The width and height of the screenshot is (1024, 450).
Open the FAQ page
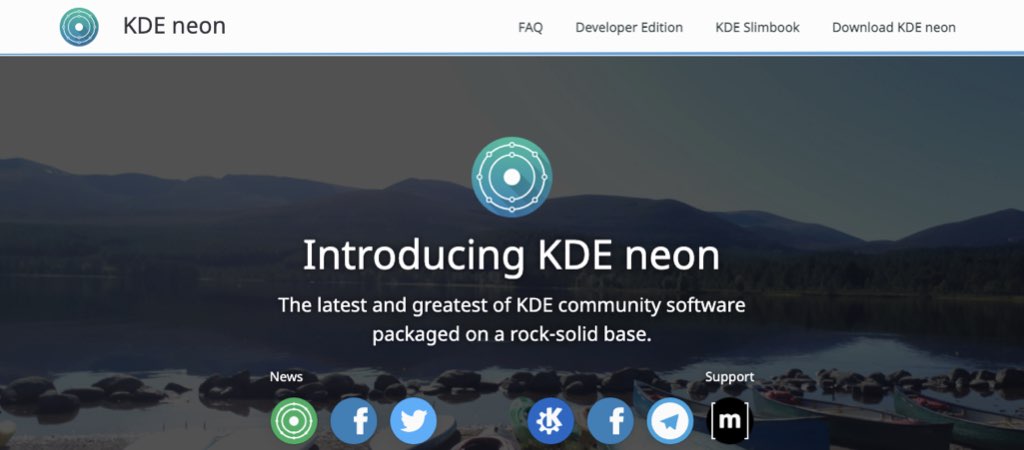coord(530,27)
